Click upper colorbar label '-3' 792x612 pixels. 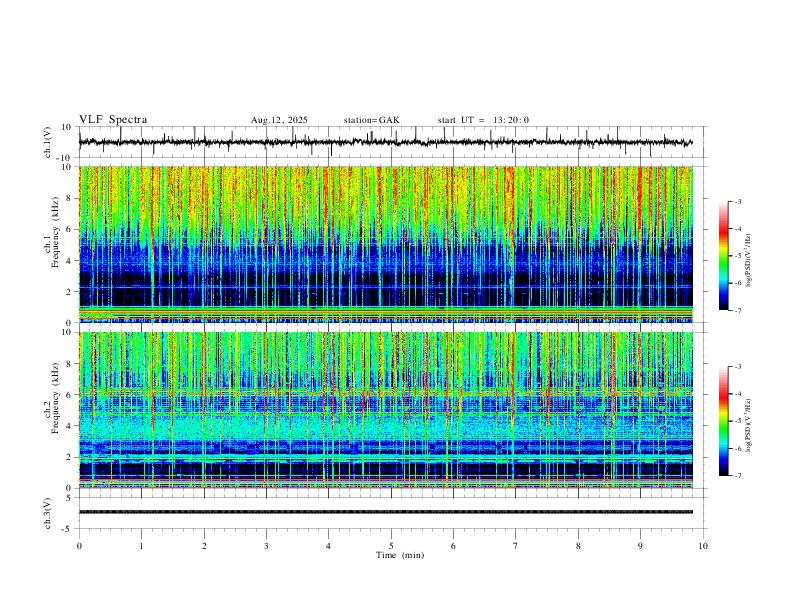(737, 201)
